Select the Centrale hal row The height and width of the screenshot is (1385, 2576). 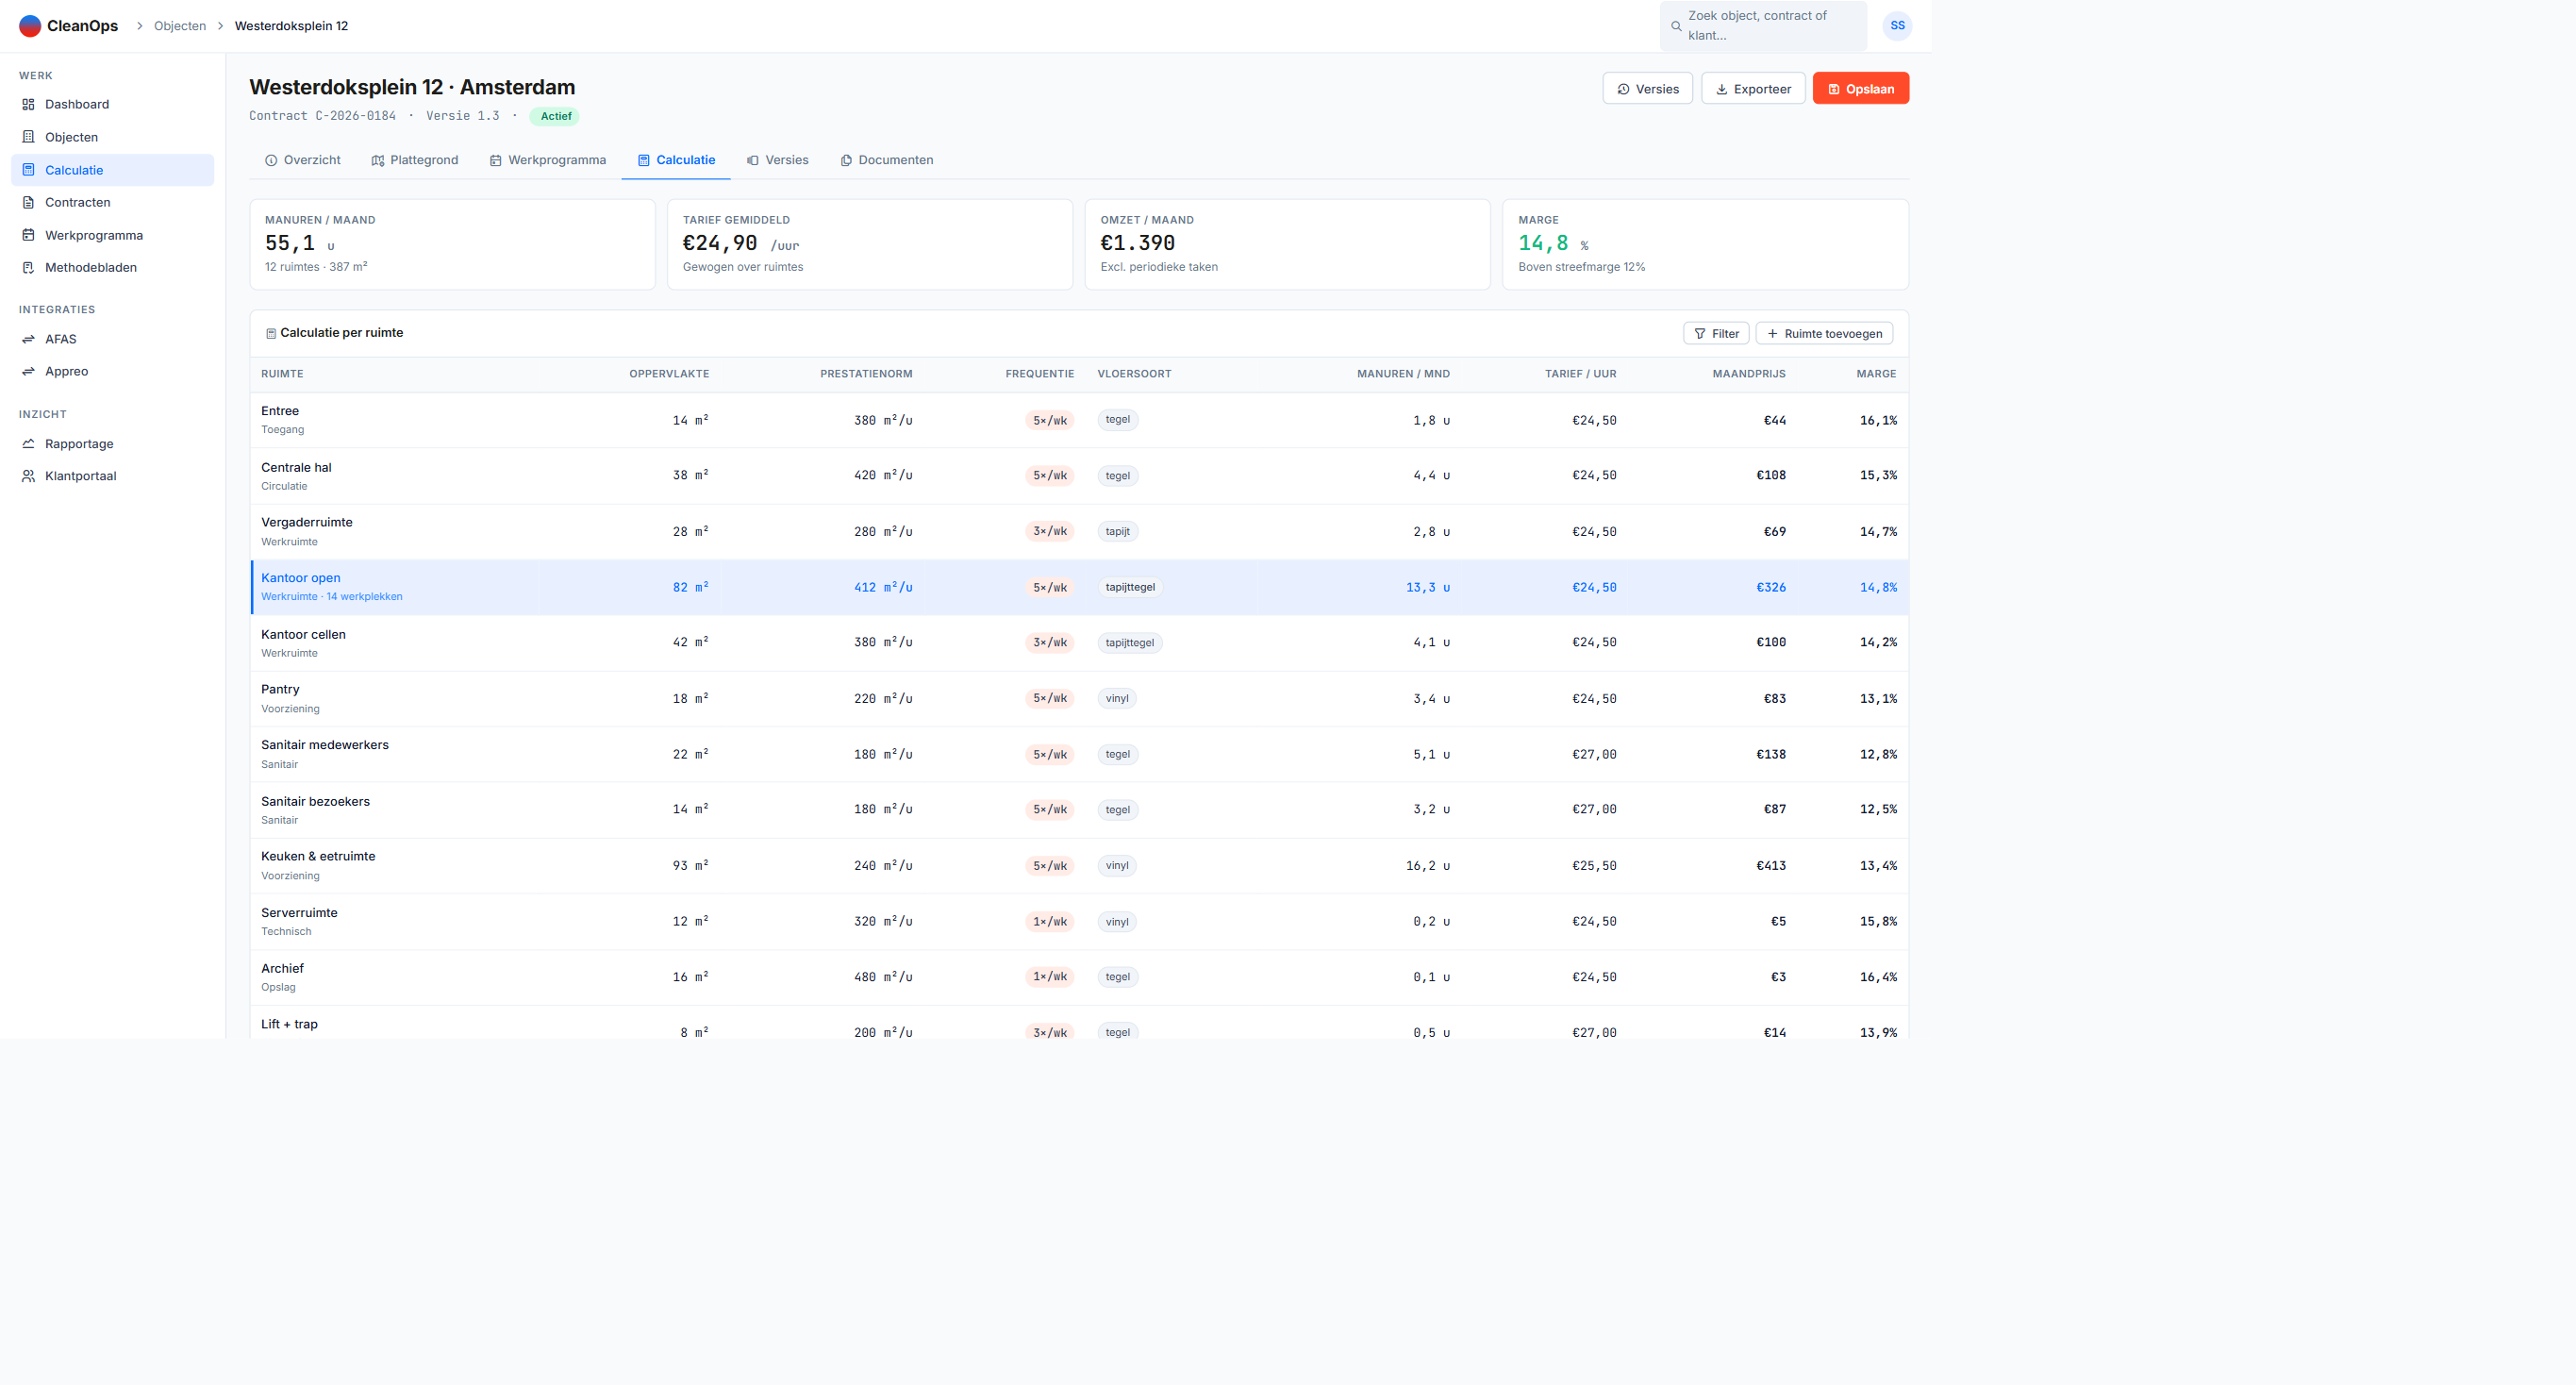tap(1079, 476)
